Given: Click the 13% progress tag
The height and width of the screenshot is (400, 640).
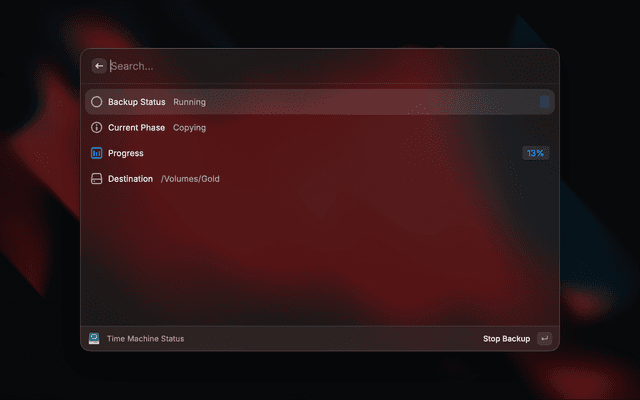Looking at the screenshot, I should point(536,153).
